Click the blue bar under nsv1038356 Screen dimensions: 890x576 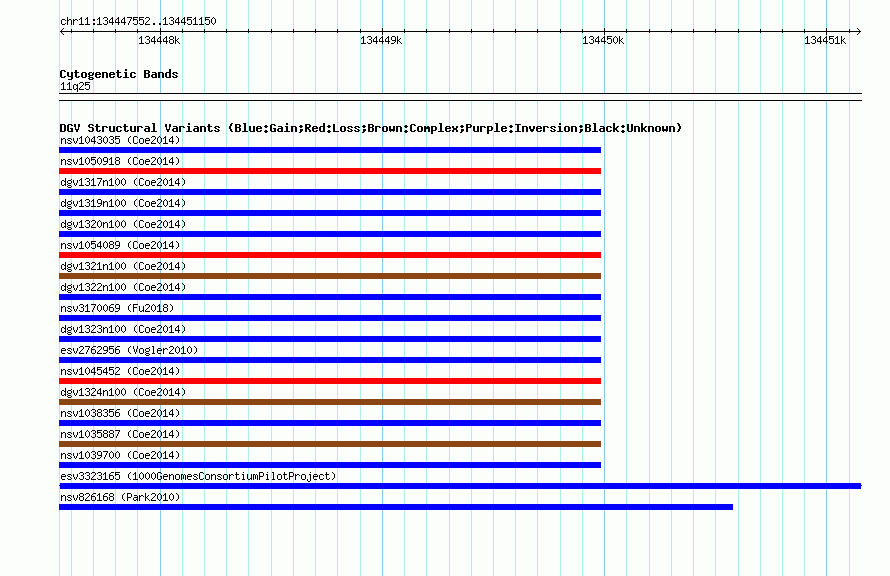330,423
